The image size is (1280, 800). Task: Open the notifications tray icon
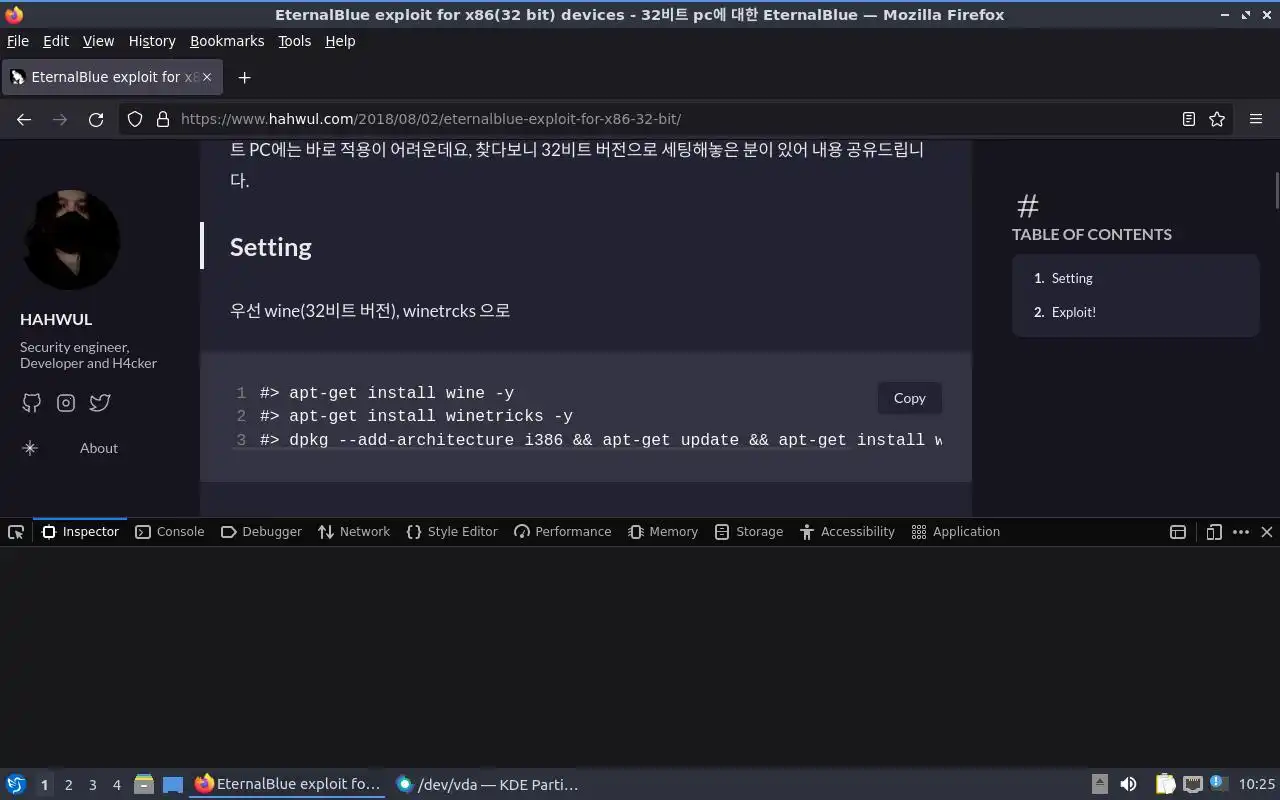pyautogui.click(x=1218, y=784)
